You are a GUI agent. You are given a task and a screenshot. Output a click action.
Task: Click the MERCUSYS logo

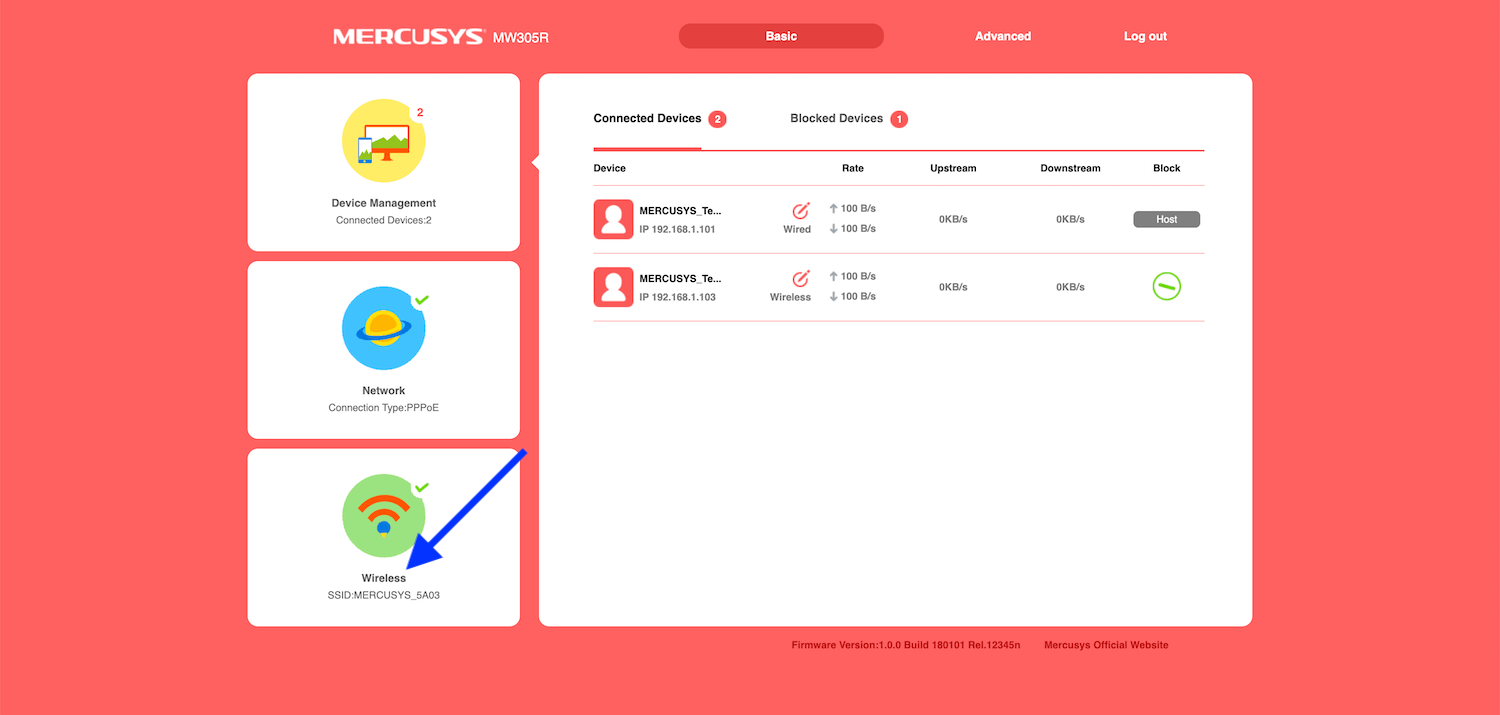[x=409, y=37]
